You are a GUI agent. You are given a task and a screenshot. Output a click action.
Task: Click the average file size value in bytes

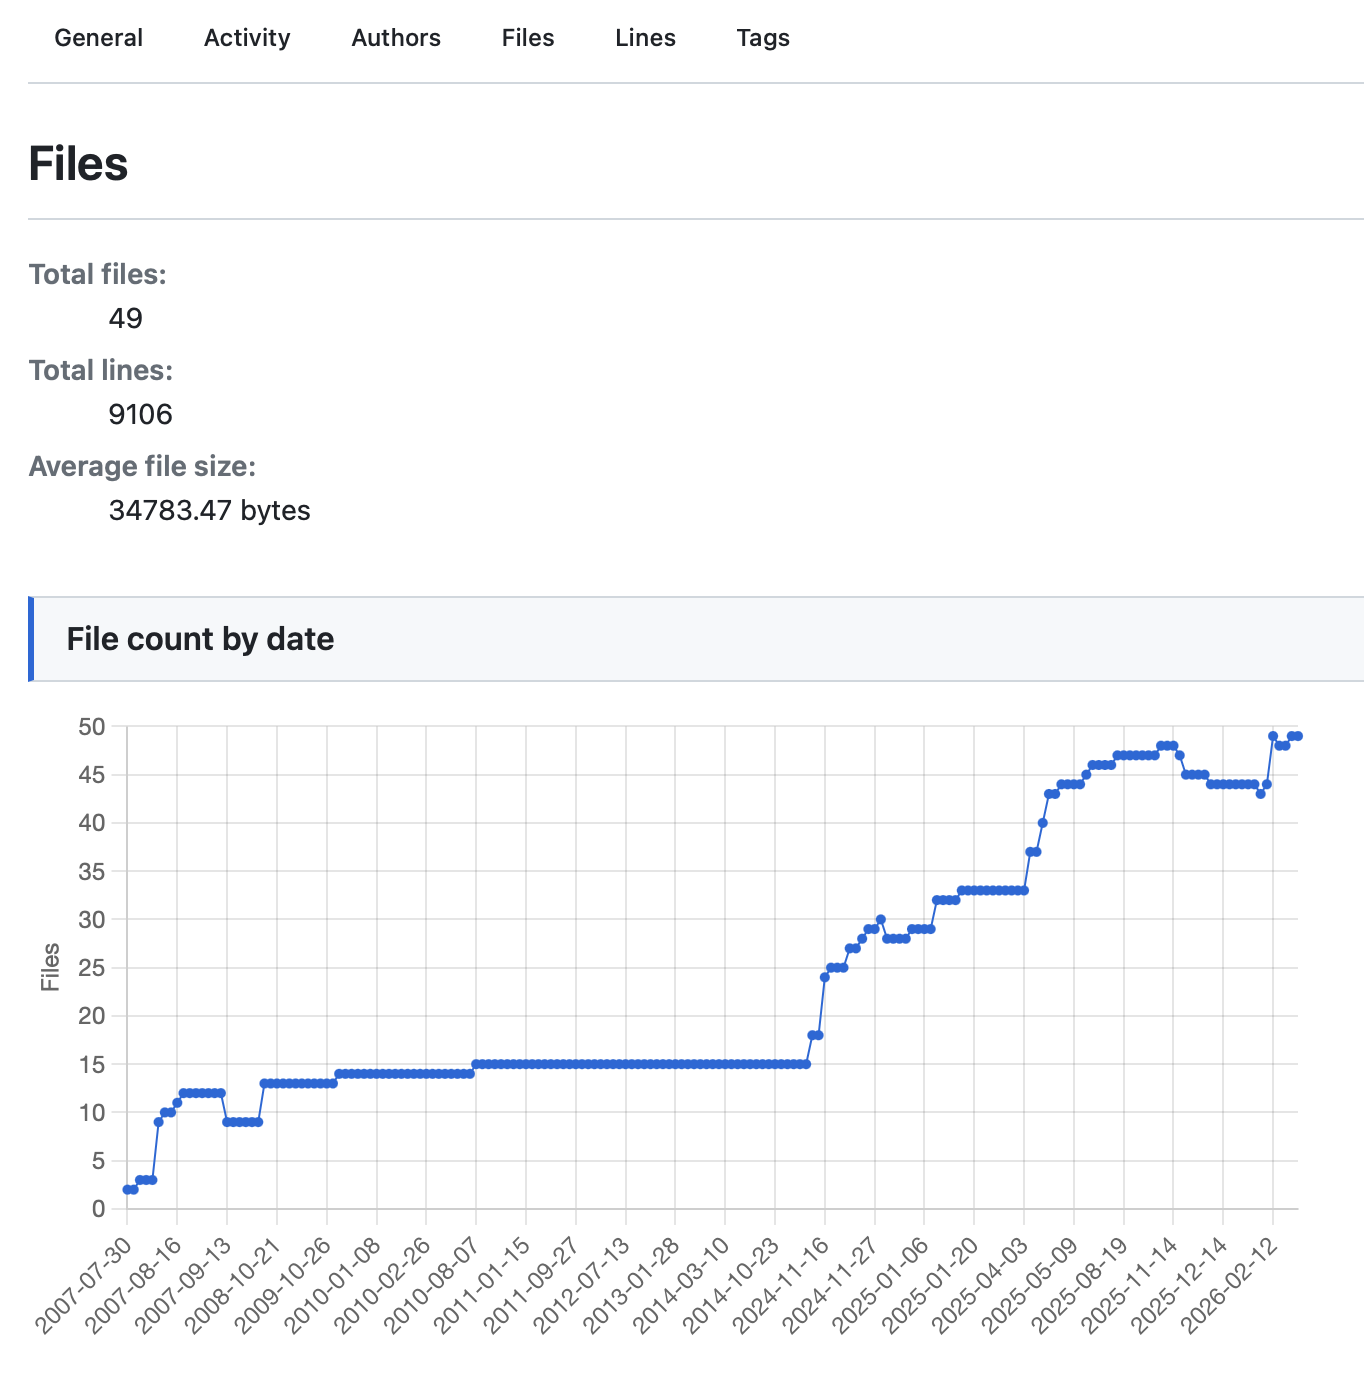(209, 510)
